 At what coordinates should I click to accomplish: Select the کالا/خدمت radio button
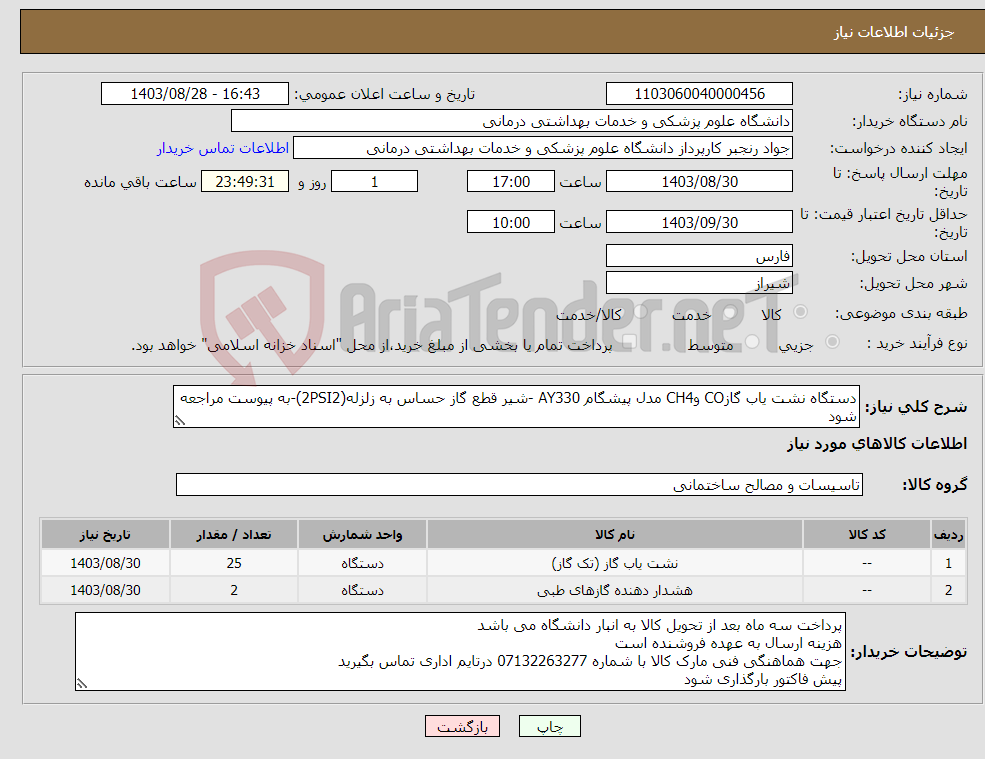tap(639, 312)
